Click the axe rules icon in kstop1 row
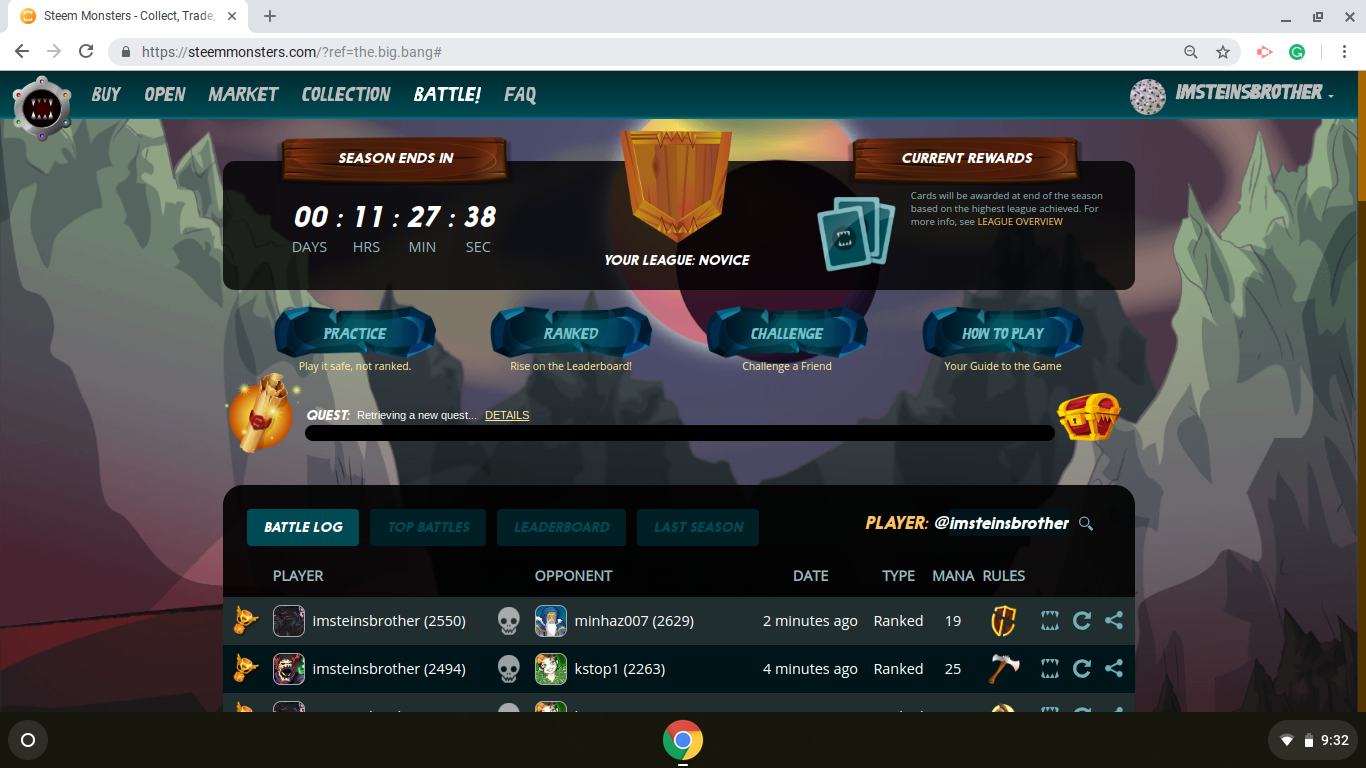The height and width of the screenshot is (768, 1366). pyautogui.click(x=1004, y=669)
